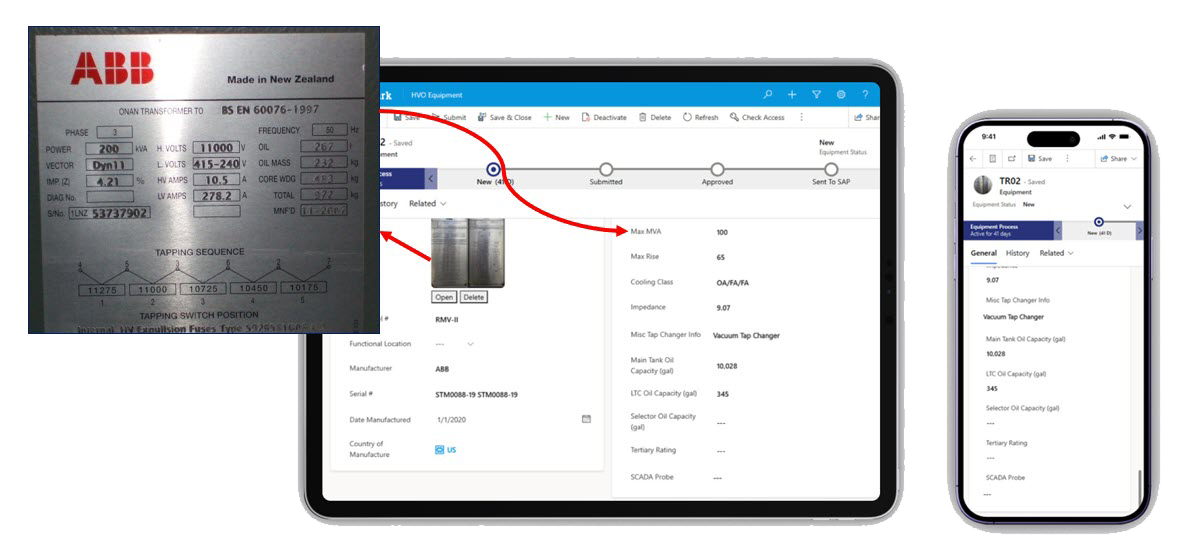
Task: Open the settings gear in tablet header
Action: (x=841, y=95)
